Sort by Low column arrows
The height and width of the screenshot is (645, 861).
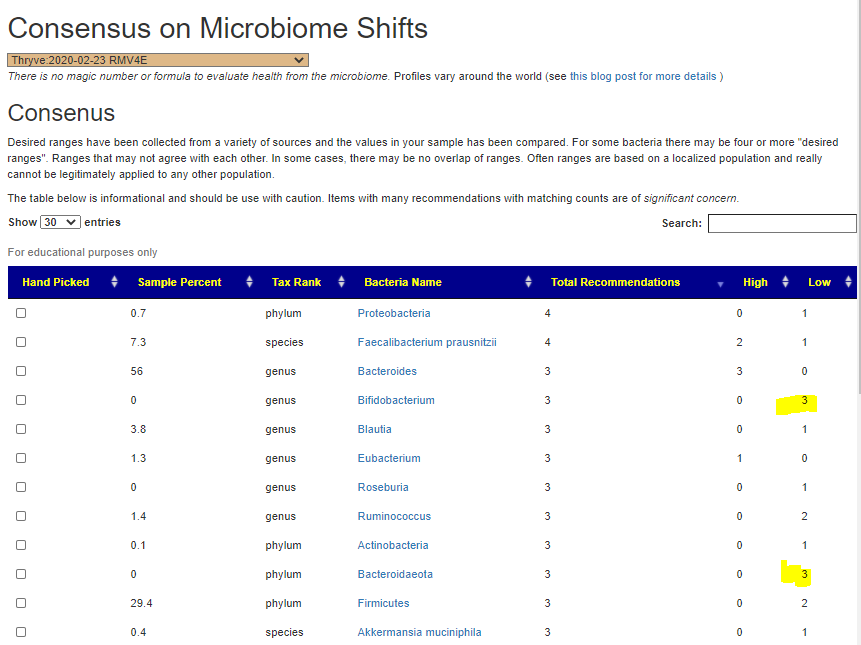point(848,282)
